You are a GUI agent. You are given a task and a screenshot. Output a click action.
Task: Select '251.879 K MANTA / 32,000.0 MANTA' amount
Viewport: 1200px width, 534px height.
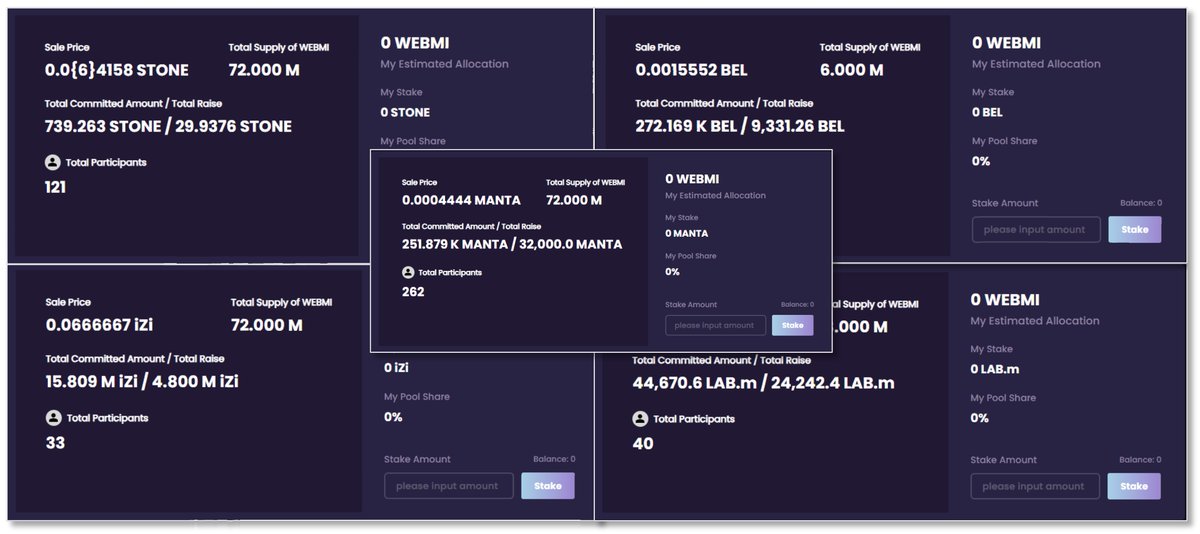point(512,244)
